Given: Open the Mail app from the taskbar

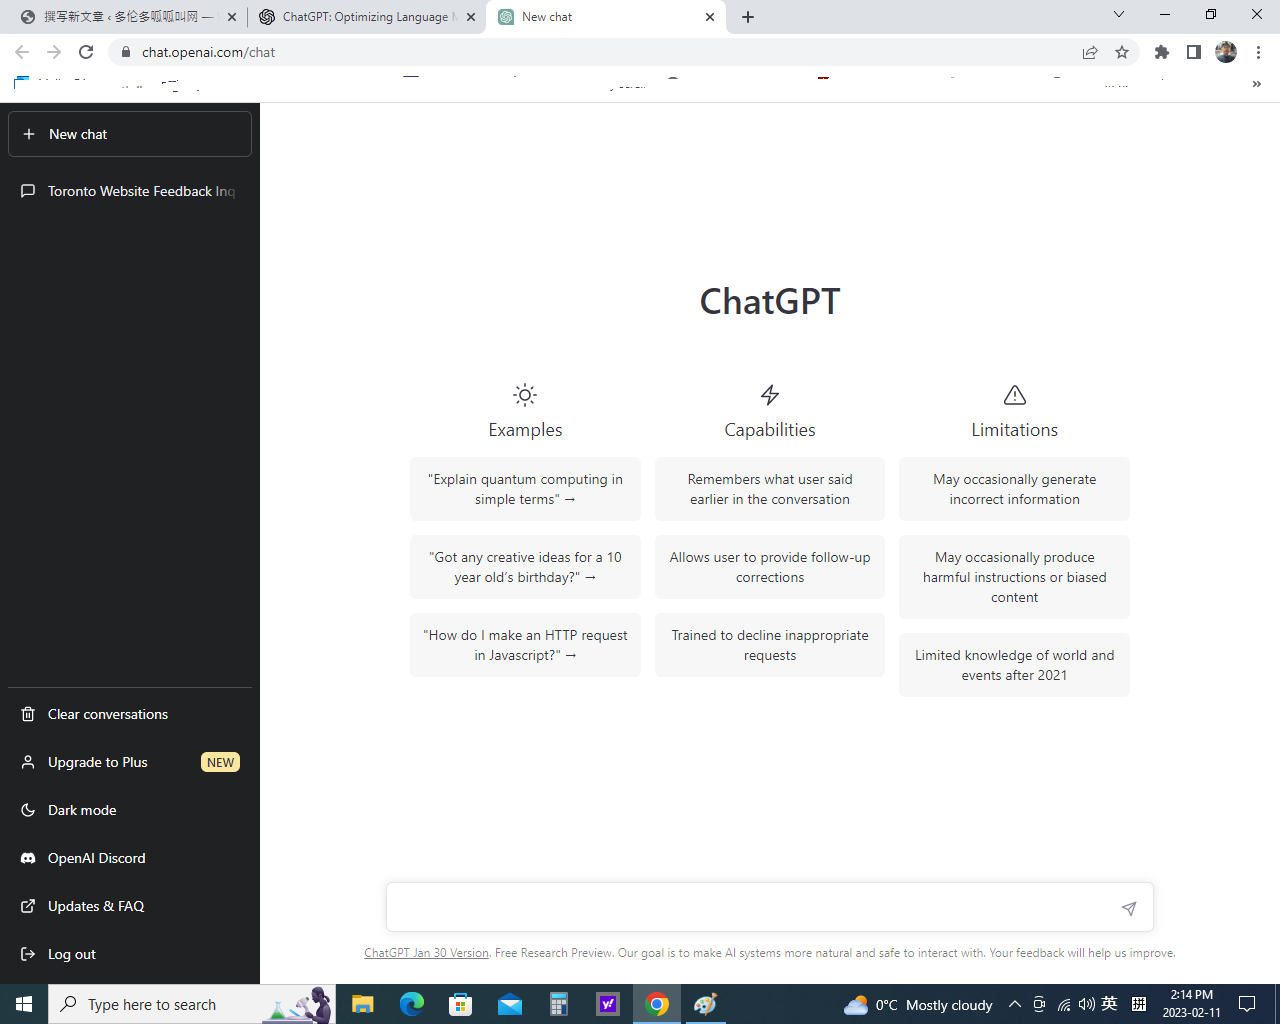Looking at the screenshot, I should (509, 1004).
